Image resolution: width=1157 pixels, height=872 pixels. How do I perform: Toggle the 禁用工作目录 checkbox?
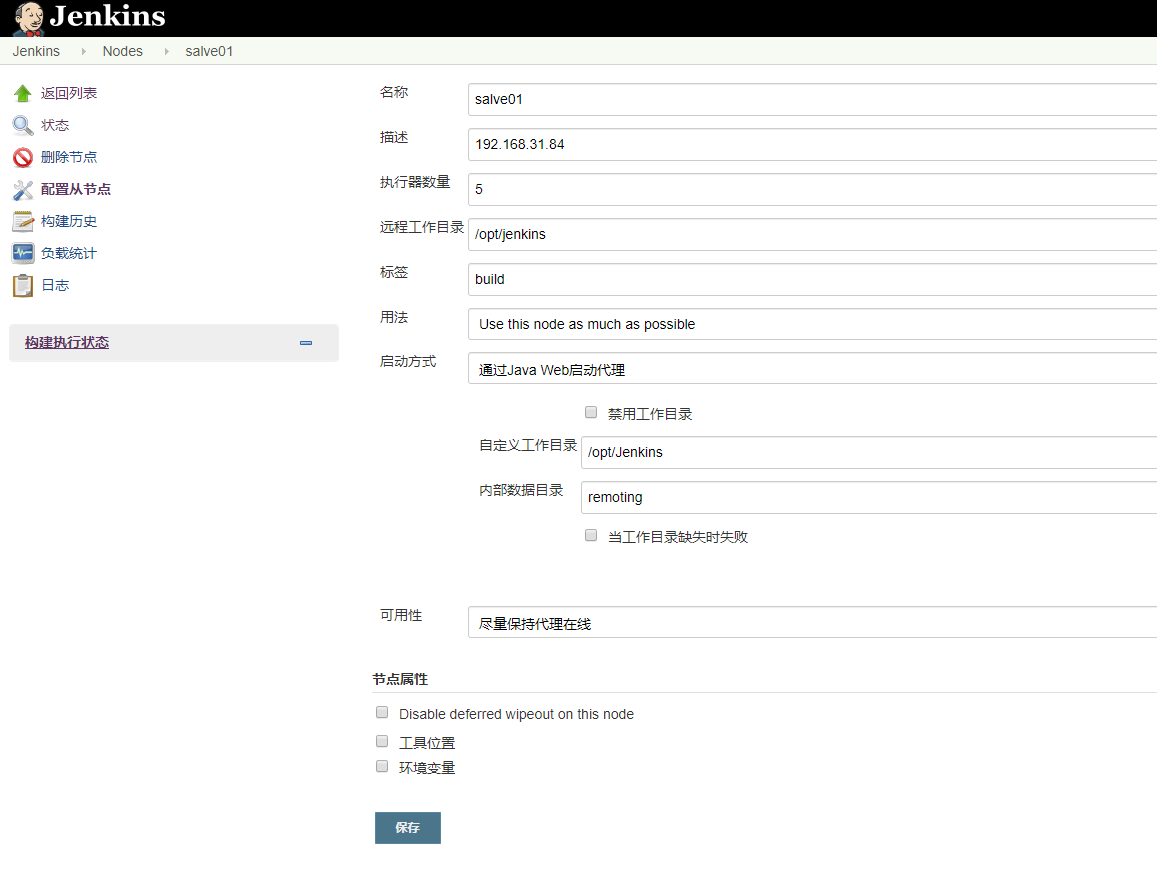click(x=591, y=412)
